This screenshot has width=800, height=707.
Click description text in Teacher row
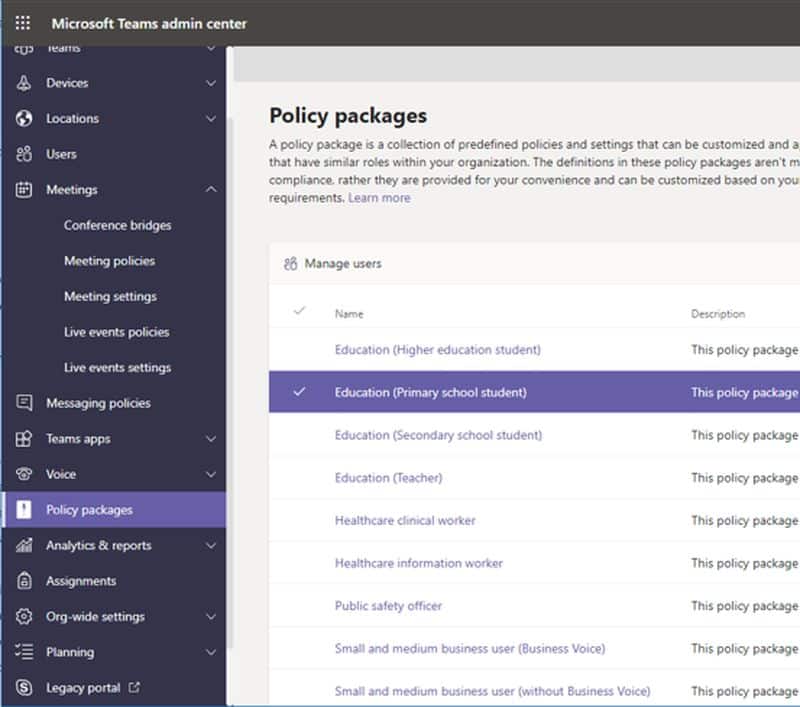745,478
